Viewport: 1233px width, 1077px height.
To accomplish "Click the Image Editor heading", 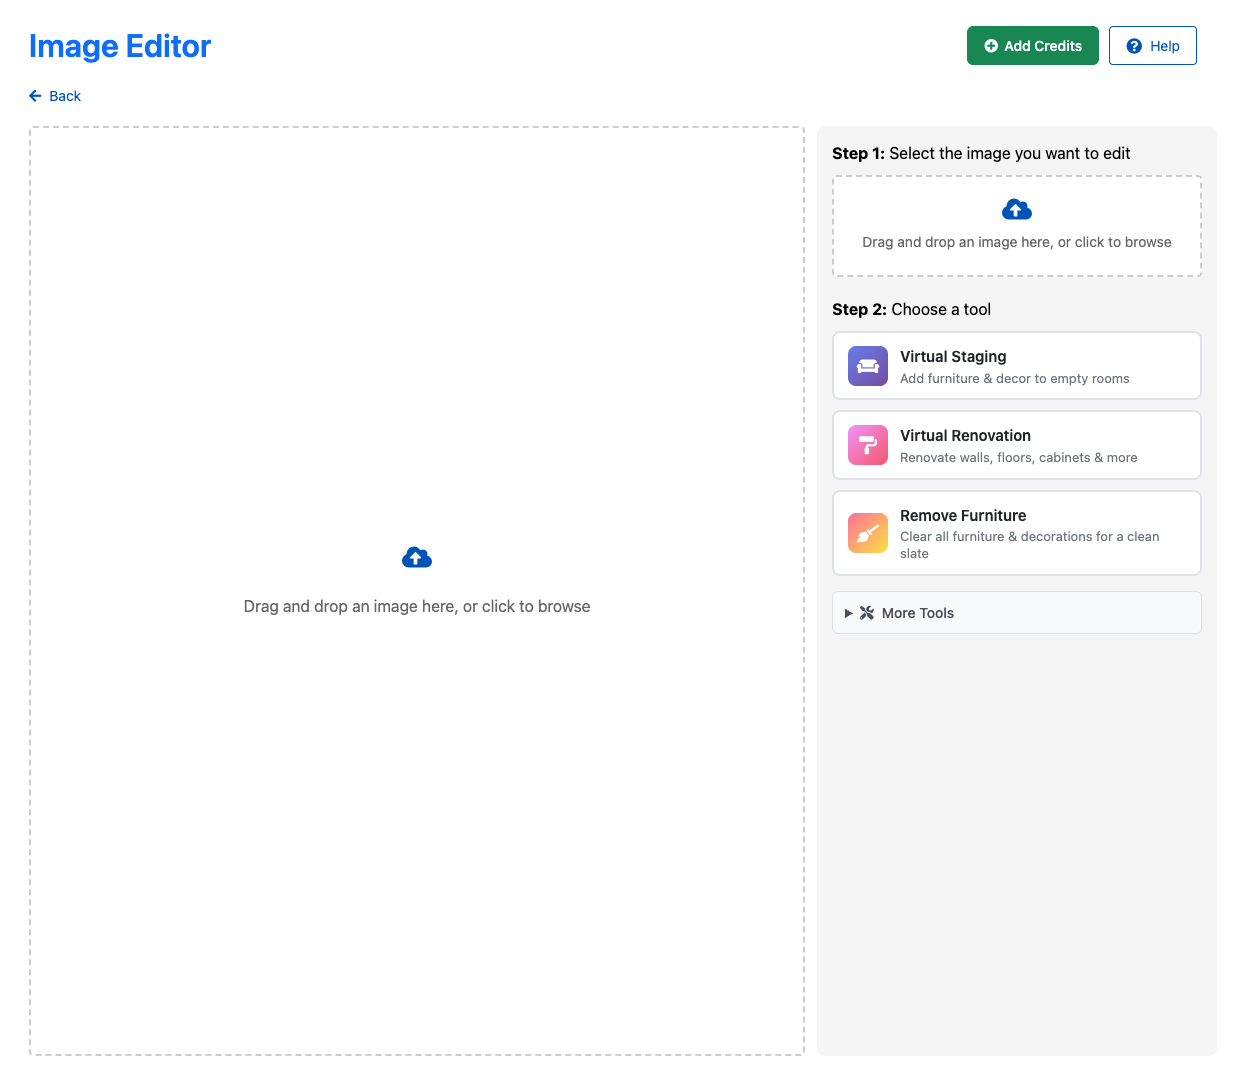I will point(119,46).
